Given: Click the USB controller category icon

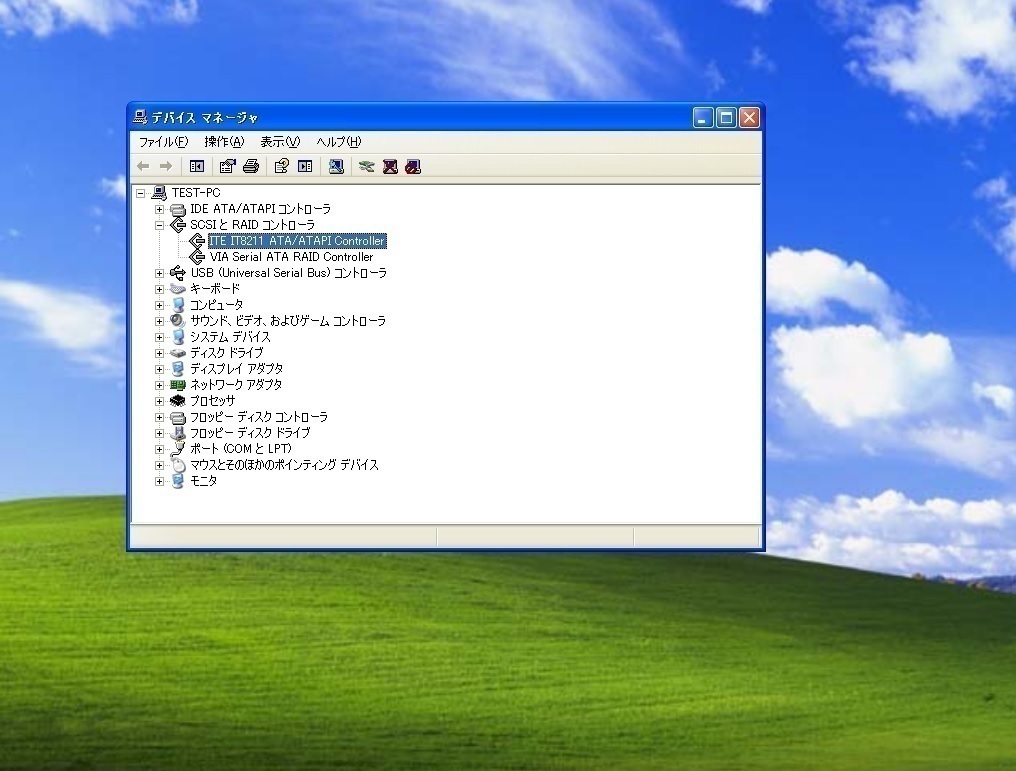Looking at the screenshot, I should coord(178,273).
